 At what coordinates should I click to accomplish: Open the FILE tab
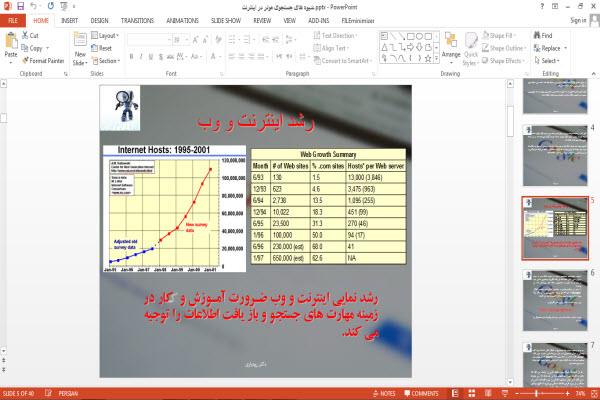[x=13, y=21]
